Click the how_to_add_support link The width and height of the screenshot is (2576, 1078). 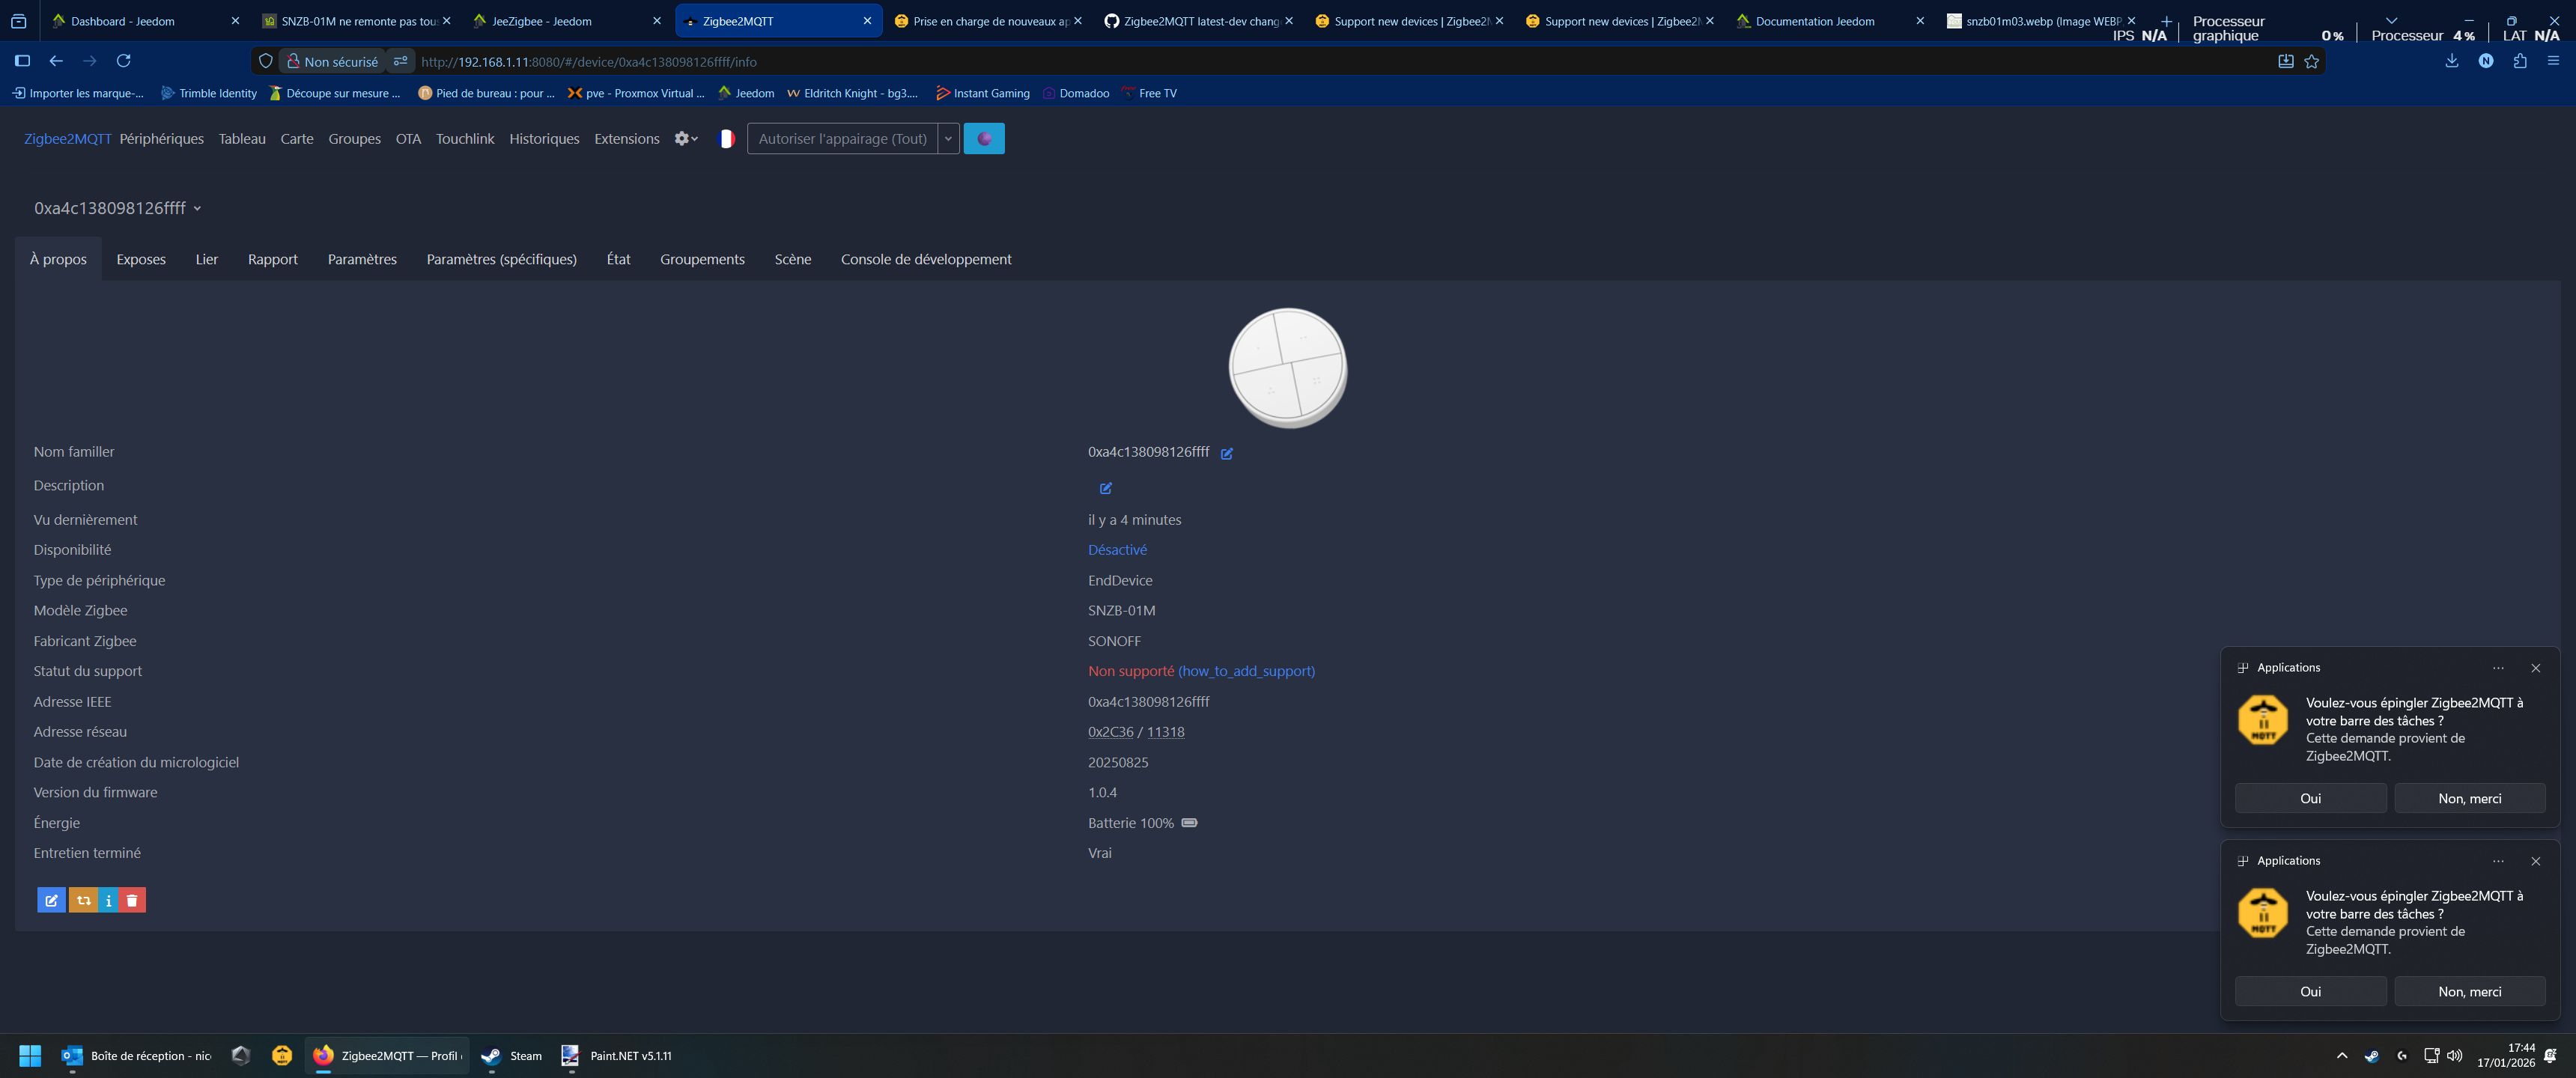coord(1246,671)
